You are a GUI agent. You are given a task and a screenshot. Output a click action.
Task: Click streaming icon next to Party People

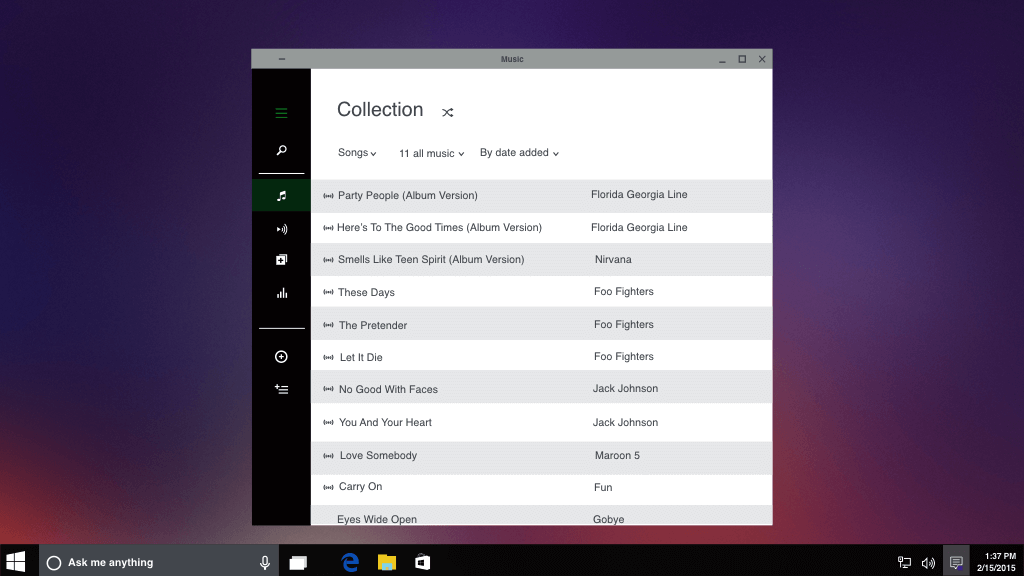328,195
